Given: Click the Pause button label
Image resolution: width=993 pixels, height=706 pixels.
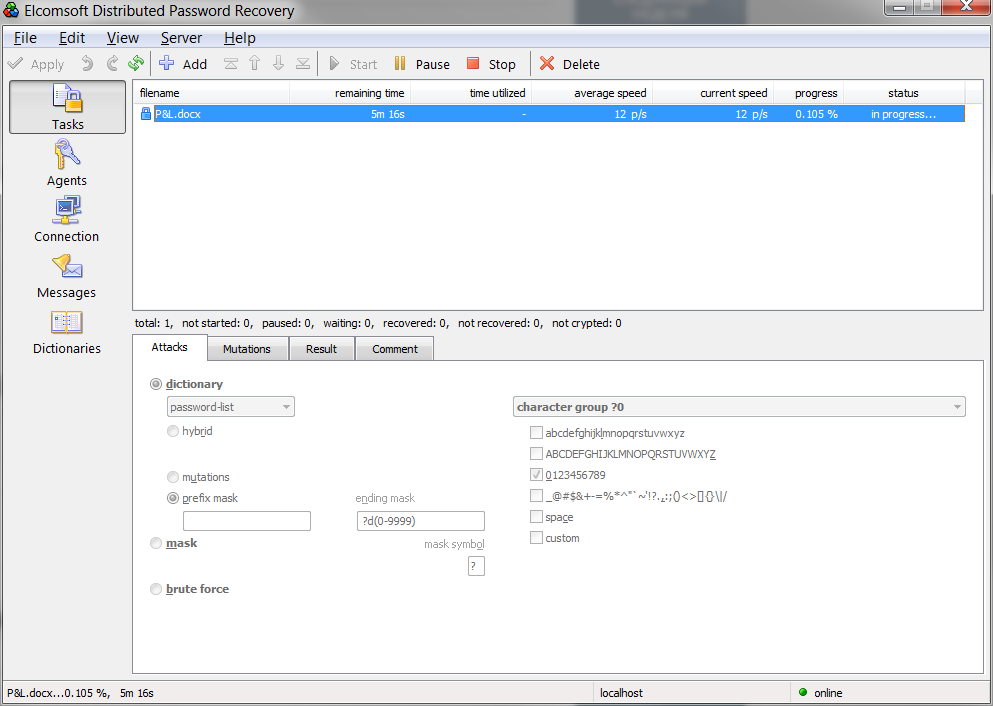Looking at the screenshot, I should click(433, 64).
